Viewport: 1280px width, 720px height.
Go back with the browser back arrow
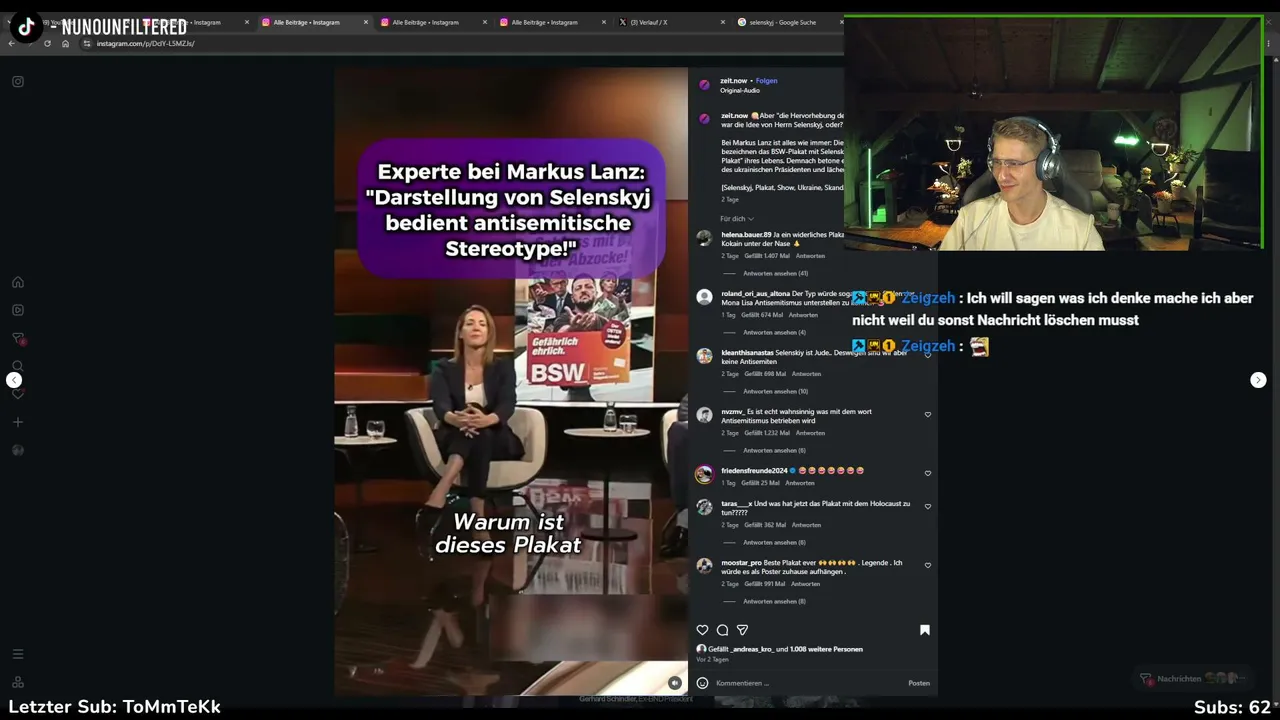pyautogui.click(x=11, y=44)
